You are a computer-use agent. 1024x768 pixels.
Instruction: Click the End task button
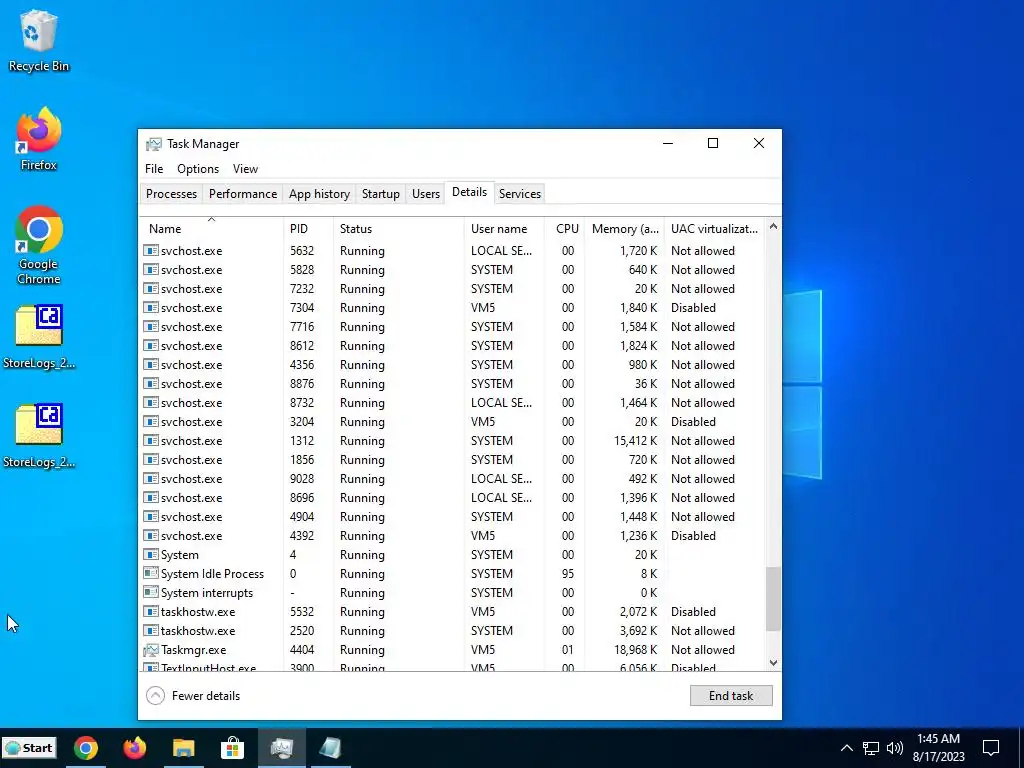[731, 696]
